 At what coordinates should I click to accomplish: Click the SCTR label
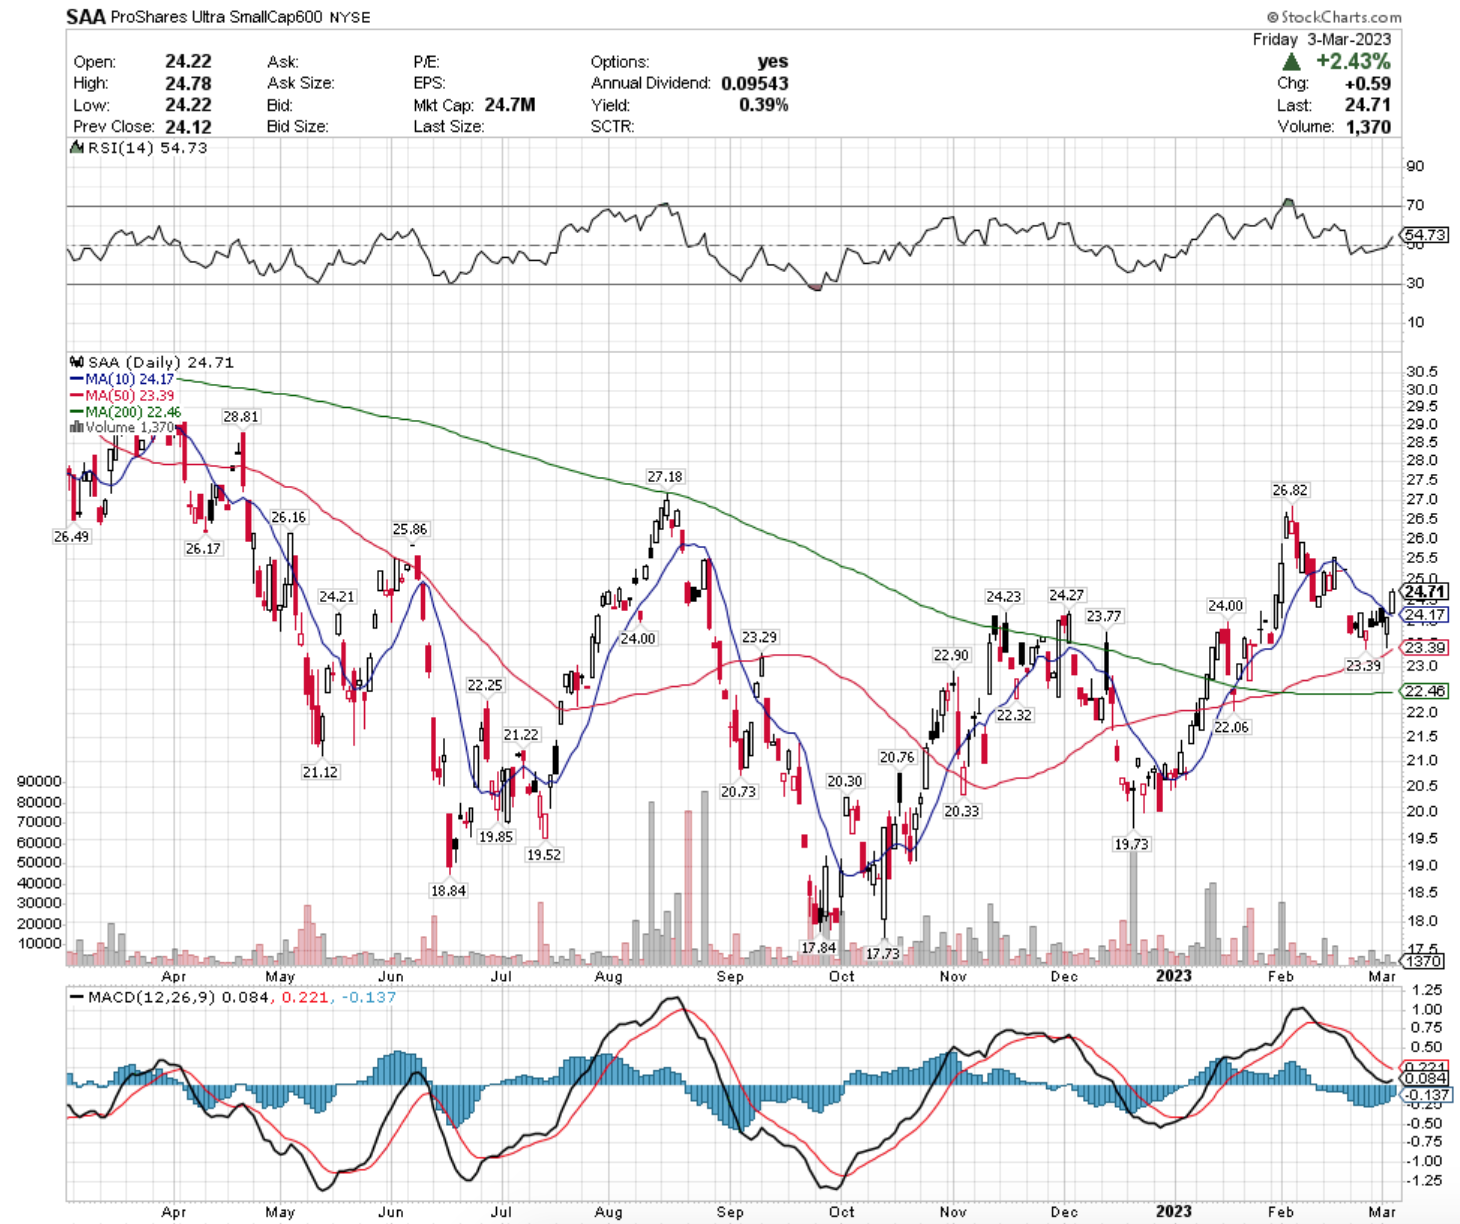pyautogui.click(x=613, y=127)
